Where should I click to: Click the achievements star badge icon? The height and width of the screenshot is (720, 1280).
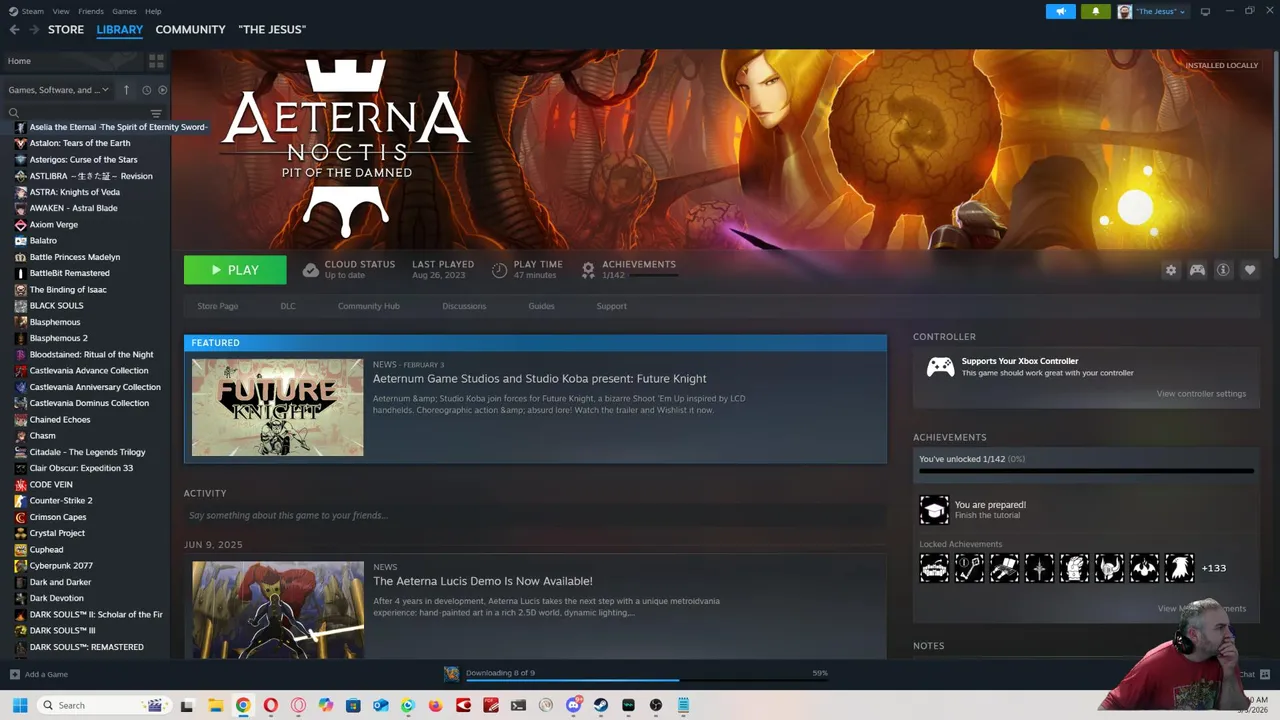click(x=588, y=270)
